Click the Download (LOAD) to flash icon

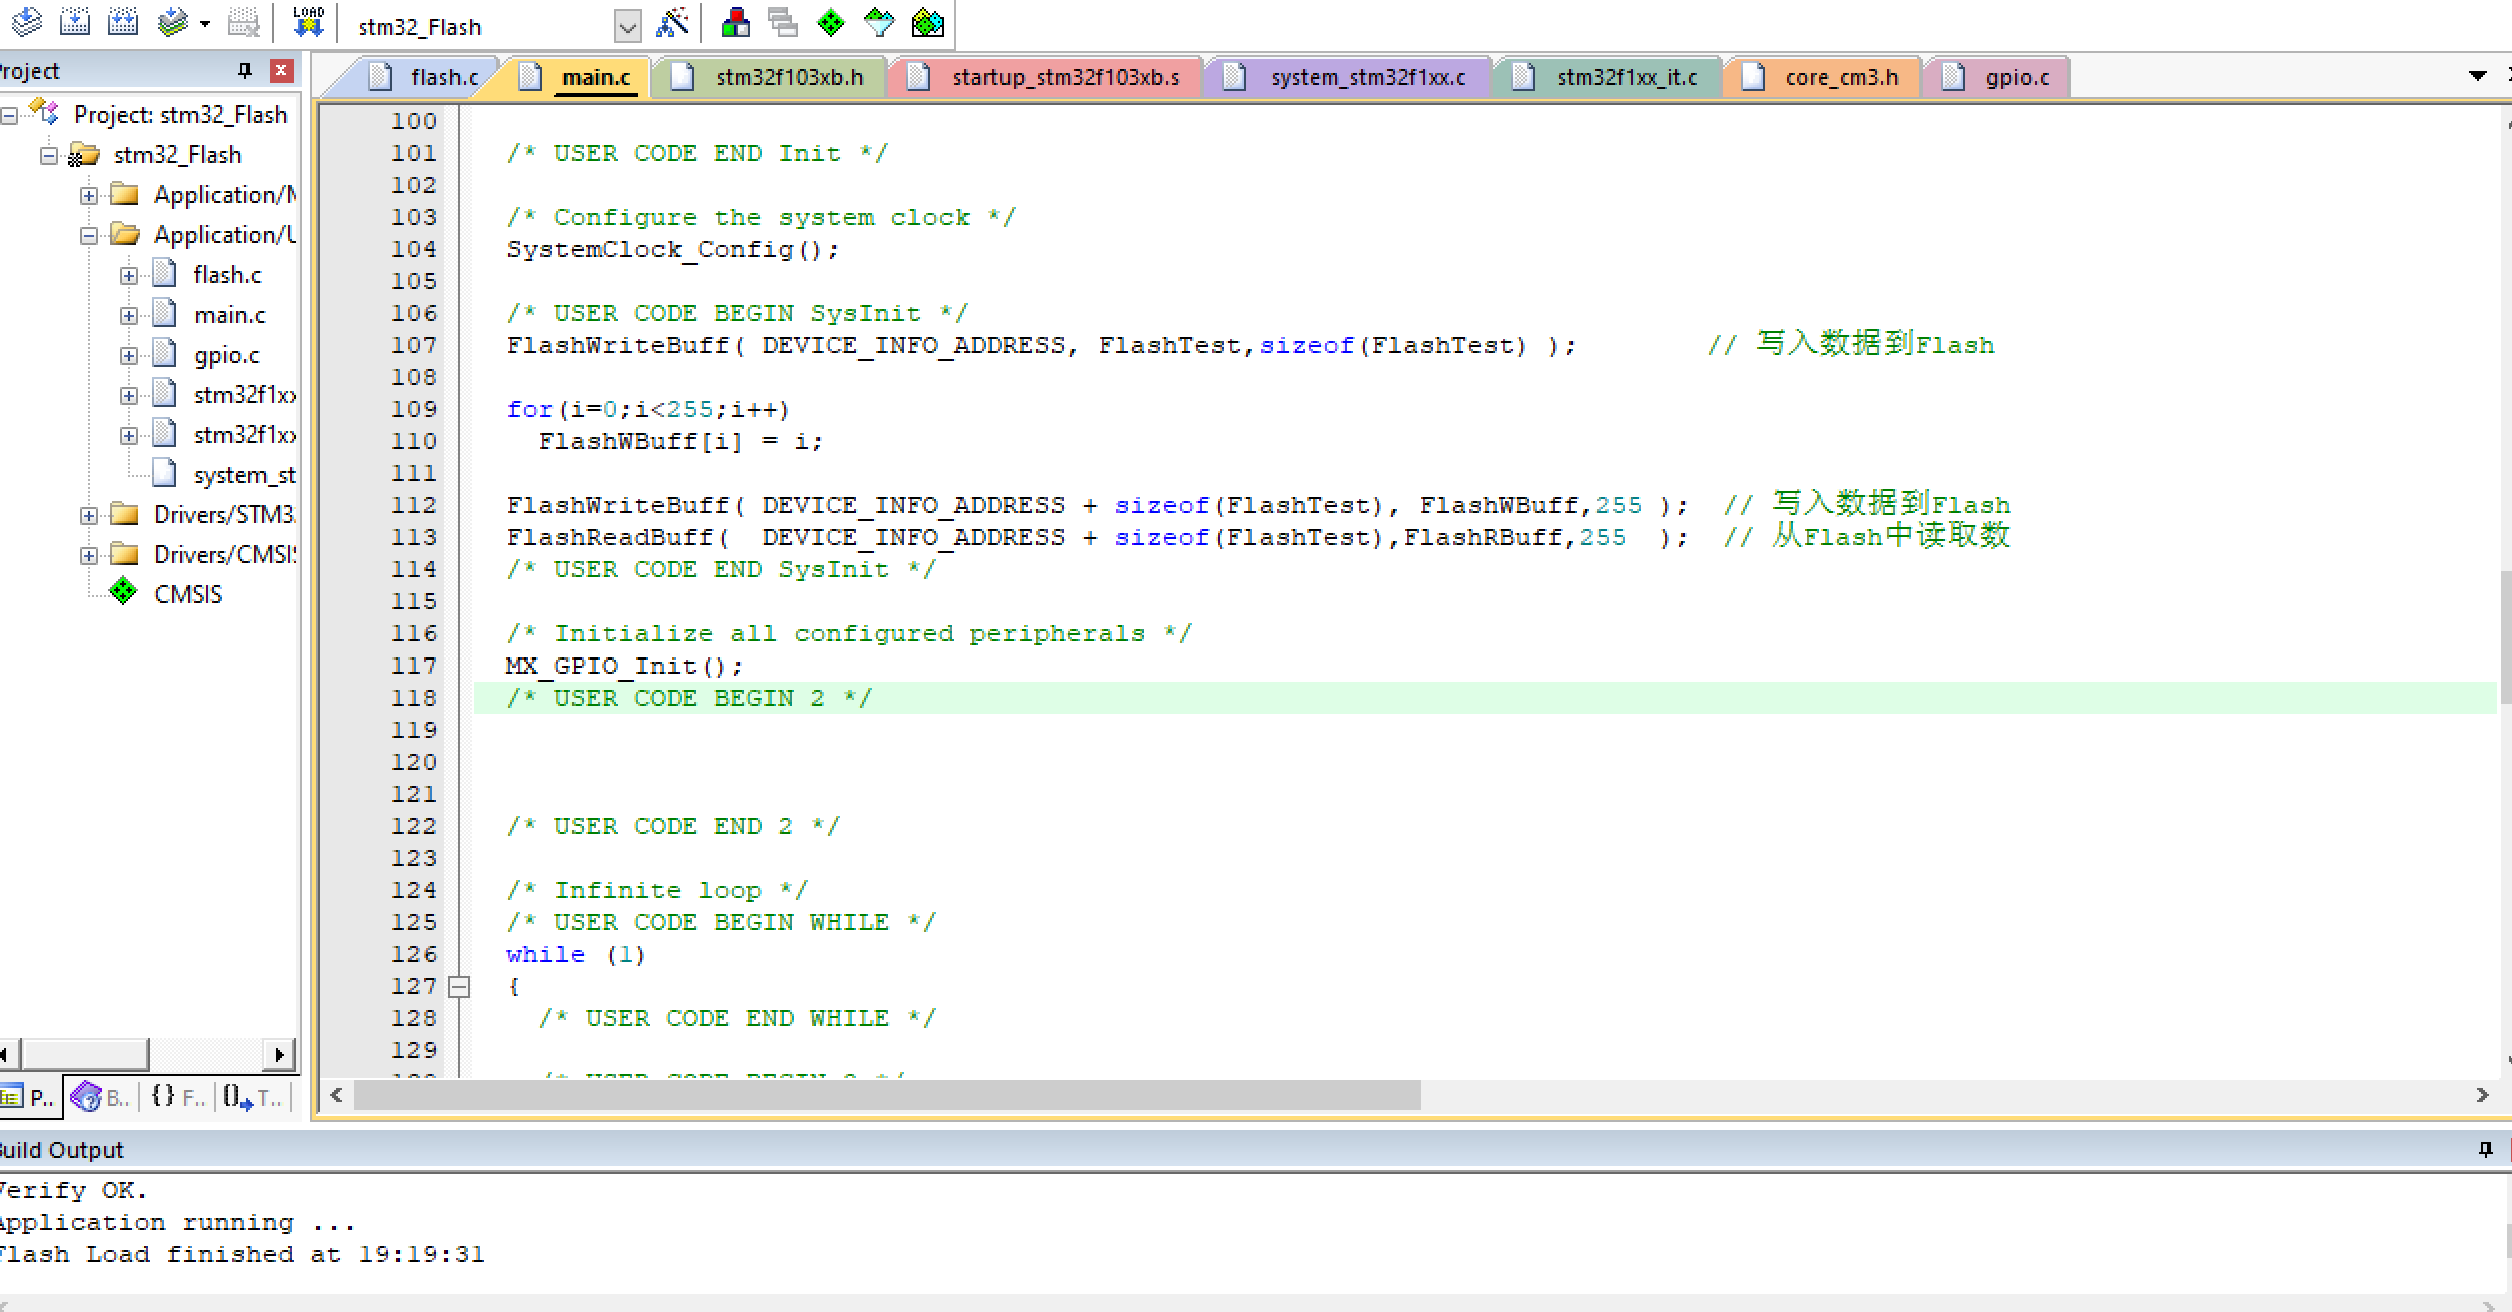308,22
